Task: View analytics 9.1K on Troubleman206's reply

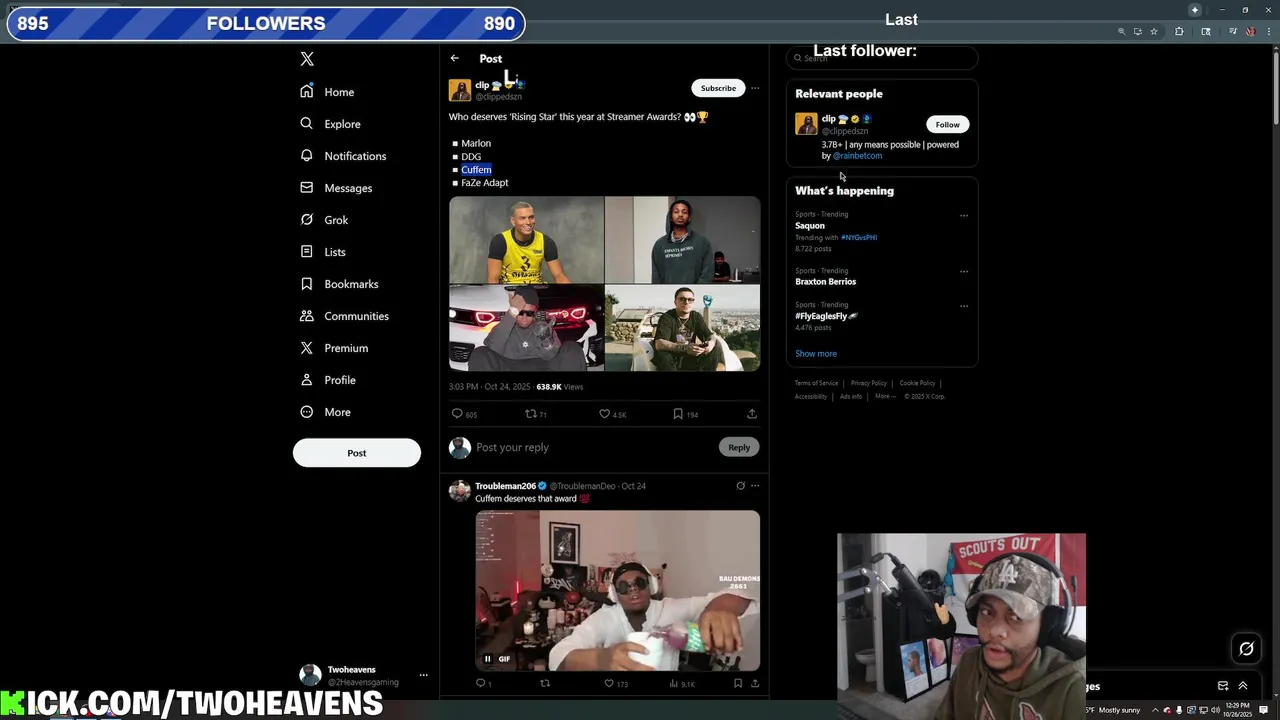Action: click(681, 684)
